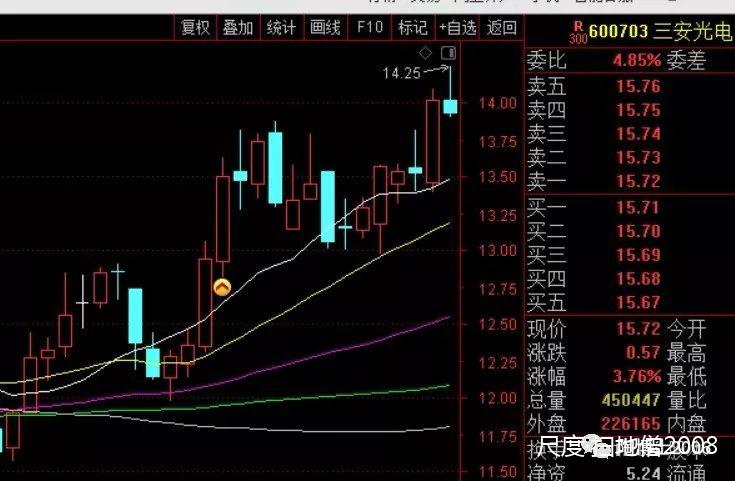Select 卖二 price 15.73
The image size is (735, 481).
click(638, 158)
